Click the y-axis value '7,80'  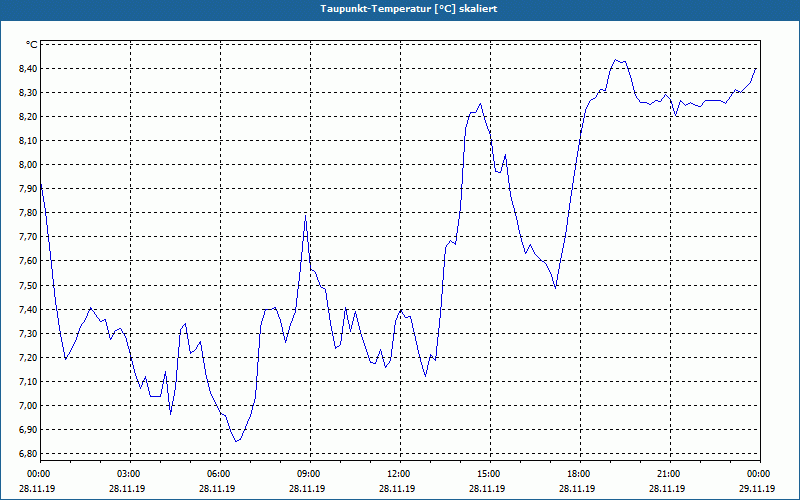(29, 213)
